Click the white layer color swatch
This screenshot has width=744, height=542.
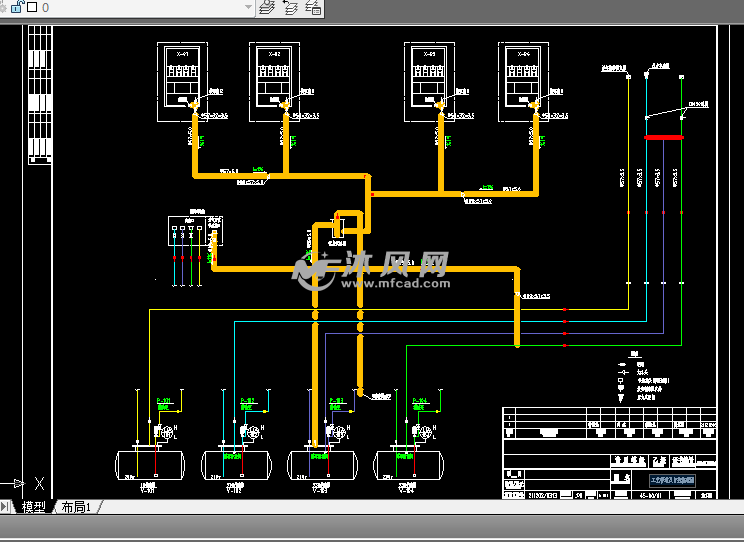pos(31,7)
